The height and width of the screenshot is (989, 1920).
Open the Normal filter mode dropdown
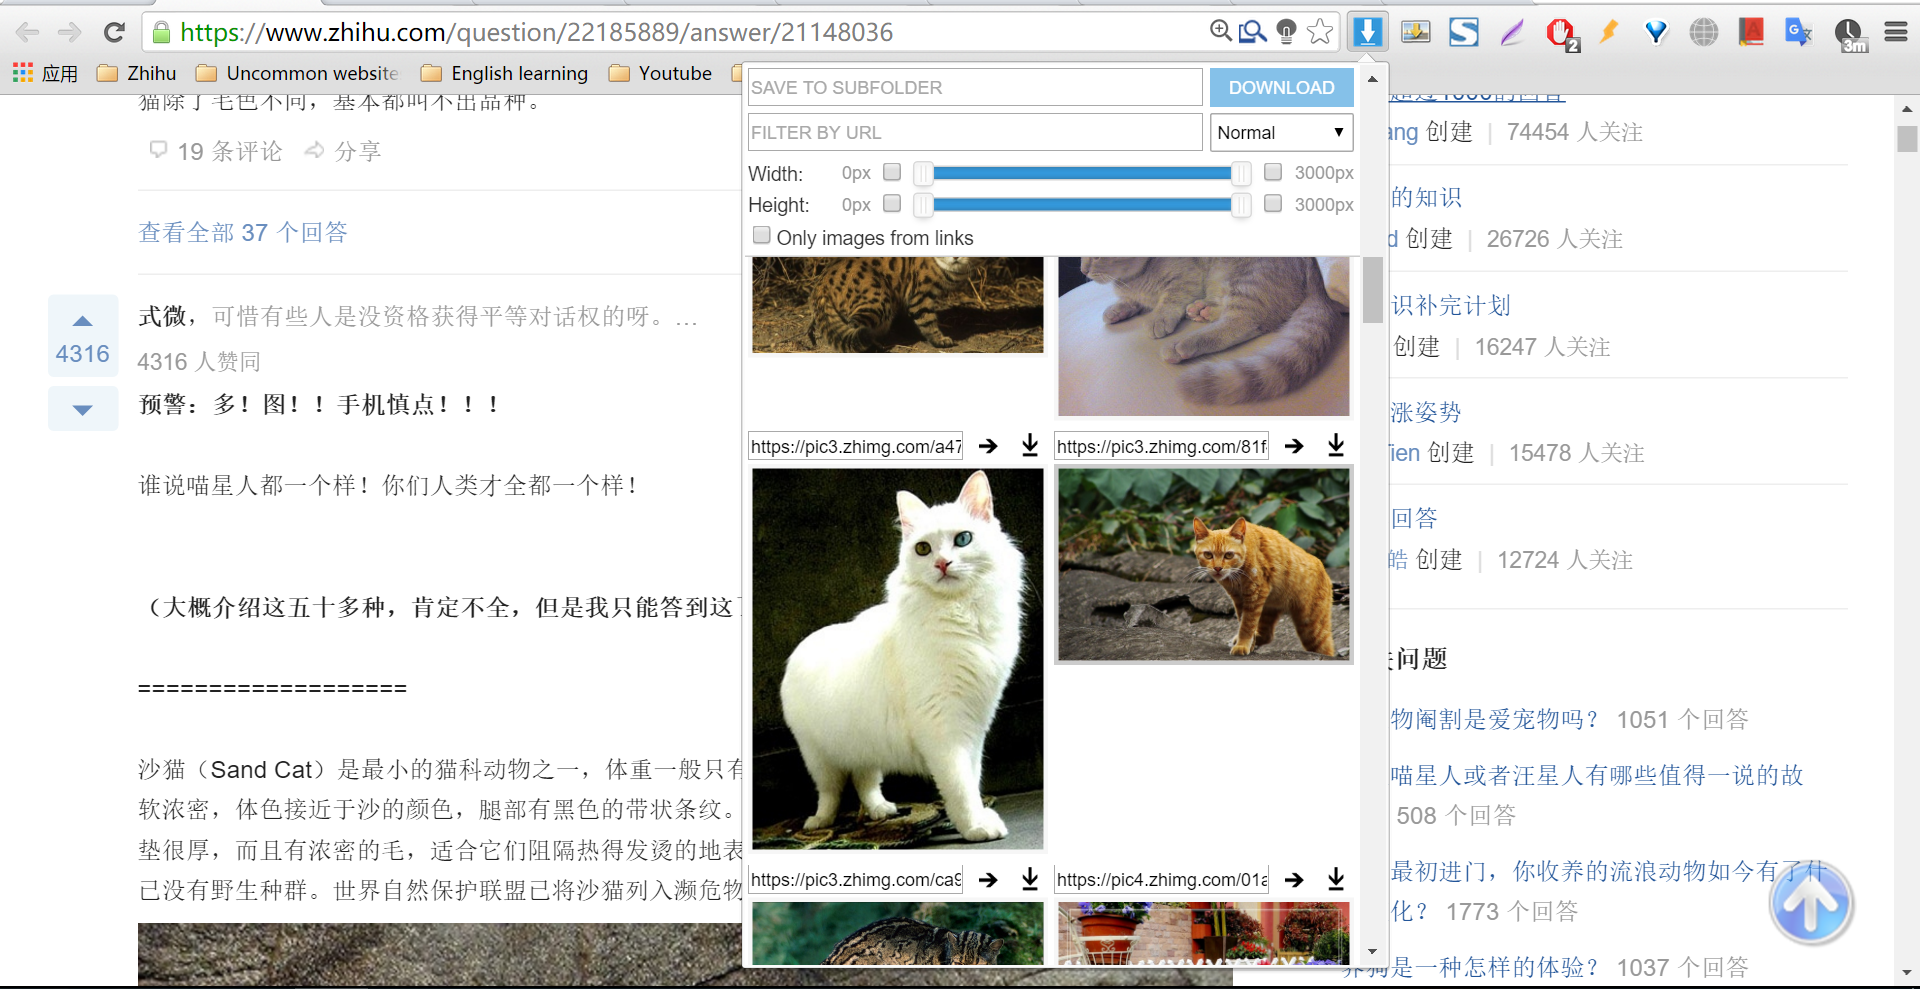(1281, 132)
